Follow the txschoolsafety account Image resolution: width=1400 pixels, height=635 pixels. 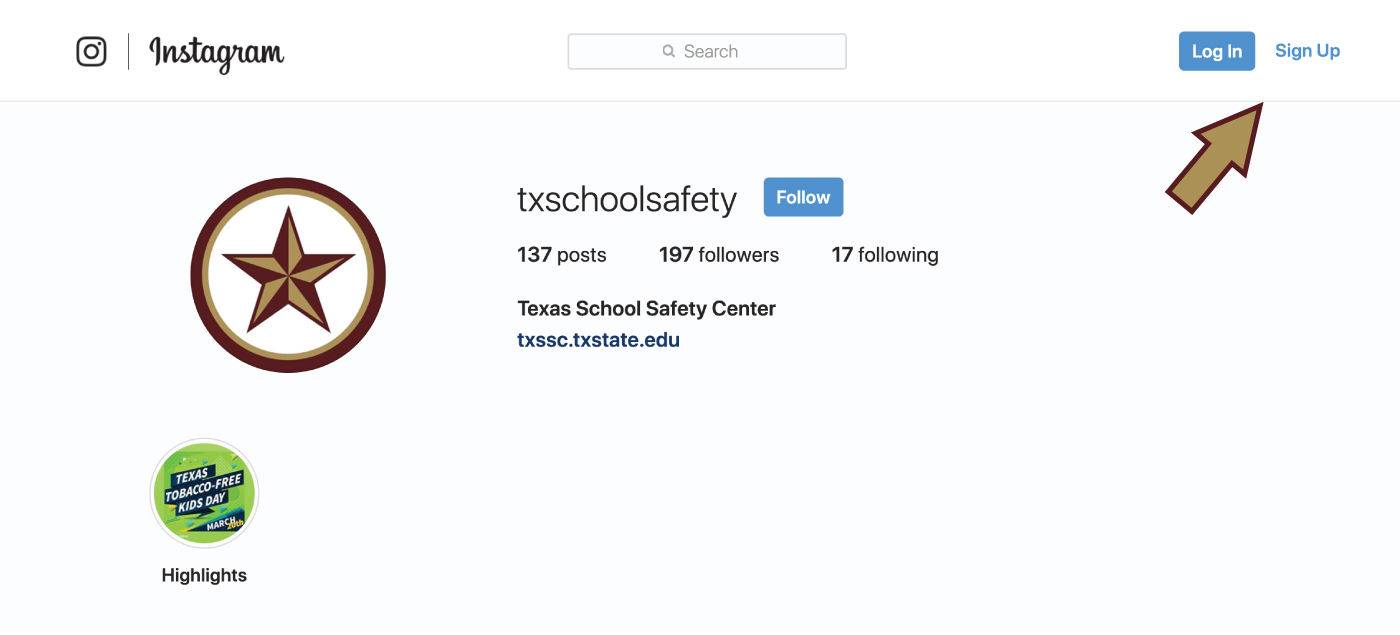pos(803,197)
